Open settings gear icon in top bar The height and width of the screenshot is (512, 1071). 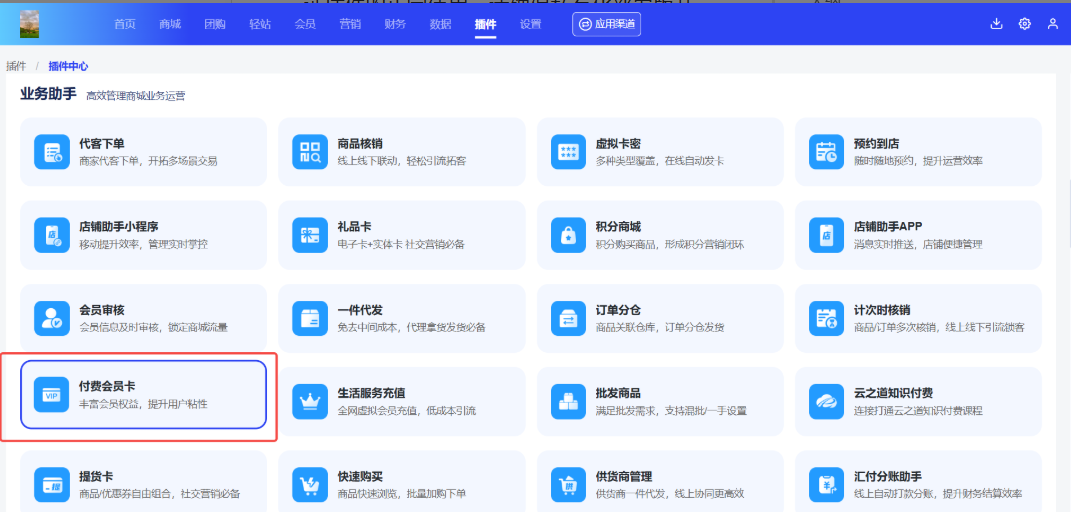[x=1024, y=24]
